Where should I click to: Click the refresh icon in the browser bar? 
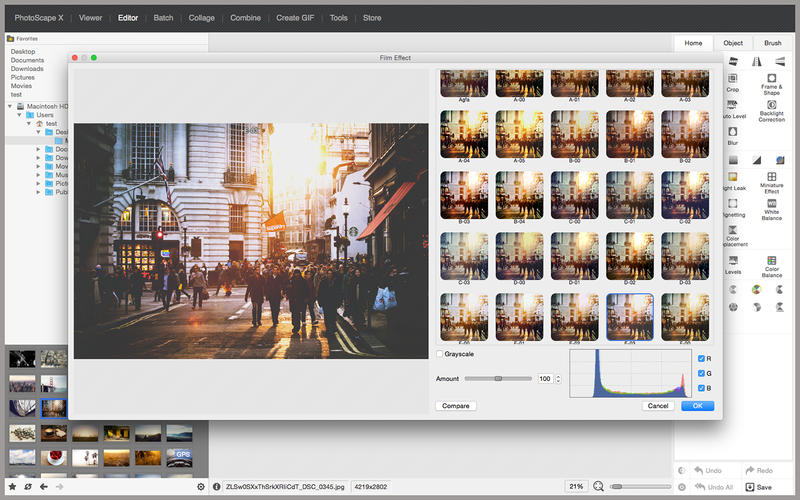27,486
